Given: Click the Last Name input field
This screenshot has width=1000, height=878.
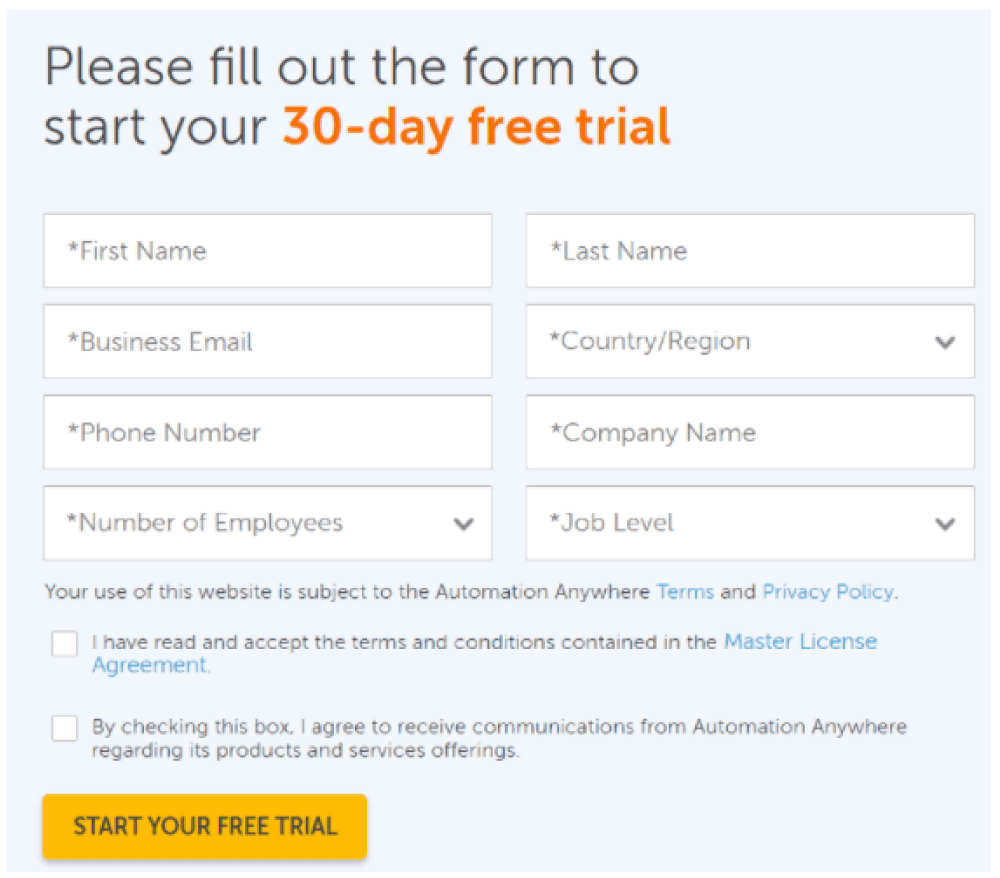Looking at the screenshot, I should pos(748,251).
